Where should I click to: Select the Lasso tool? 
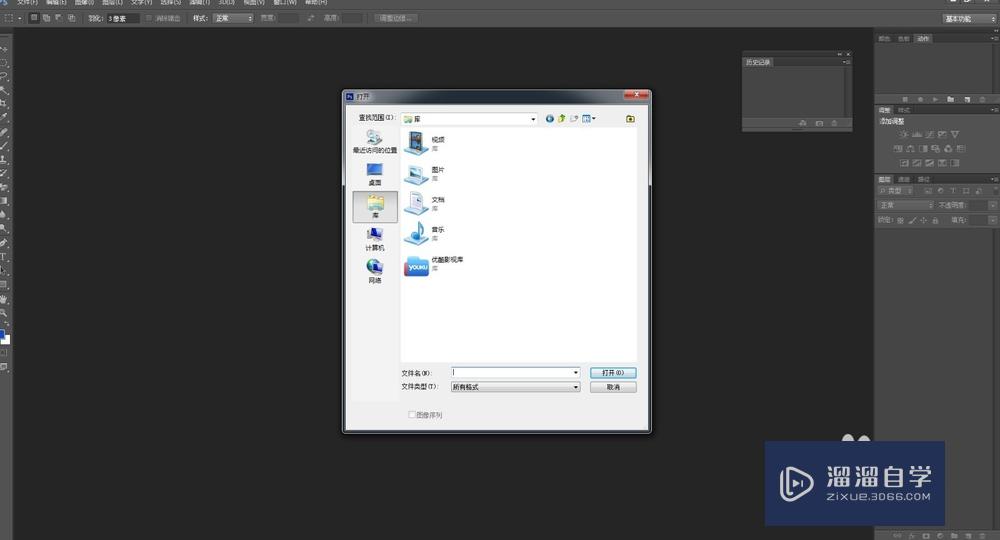4,77
